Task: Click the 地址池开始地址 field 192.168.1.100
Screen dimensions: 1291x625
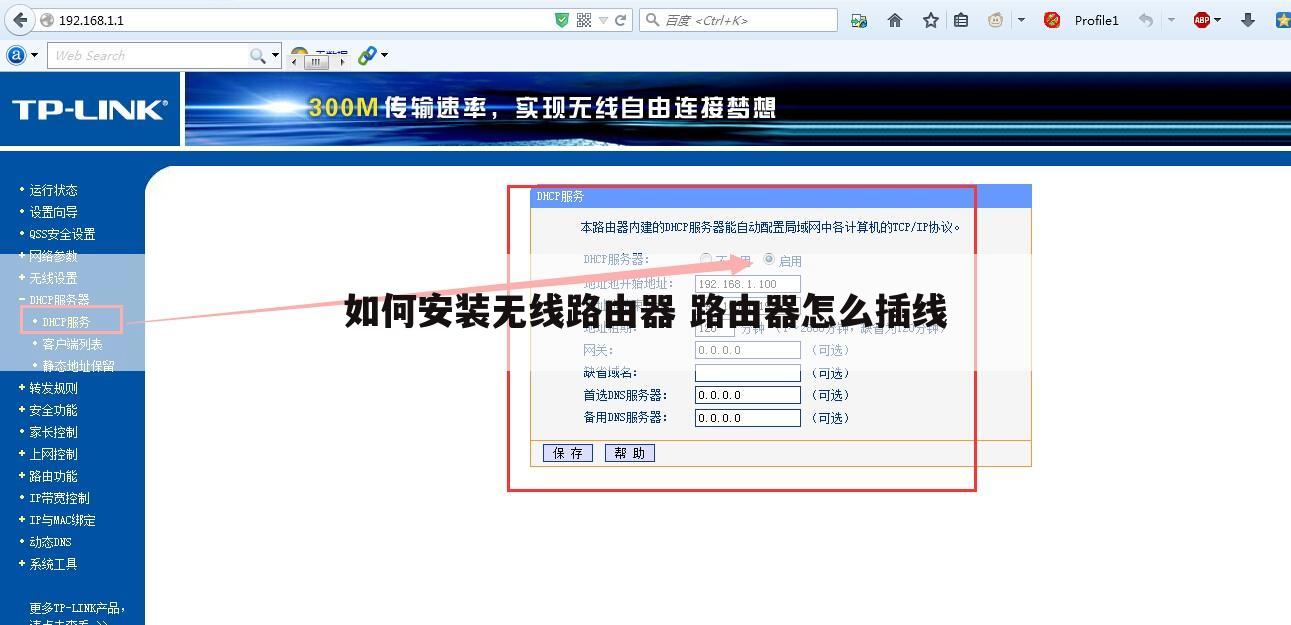Action: [x=748, y=284]
